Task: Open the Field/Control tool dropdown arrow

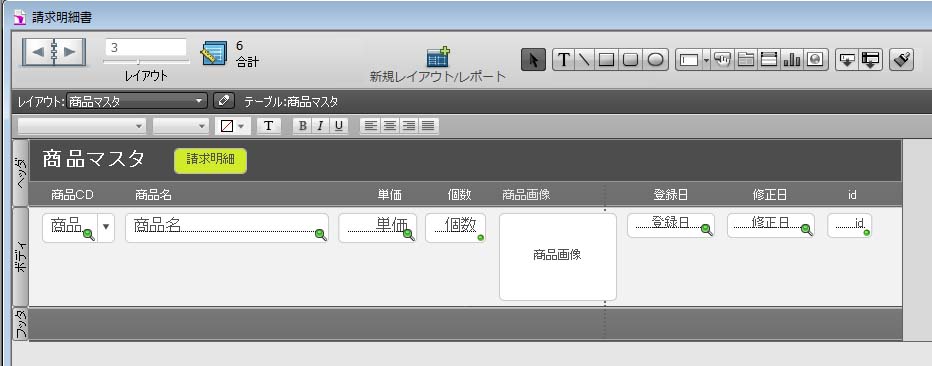Action: tap(706, 59)
